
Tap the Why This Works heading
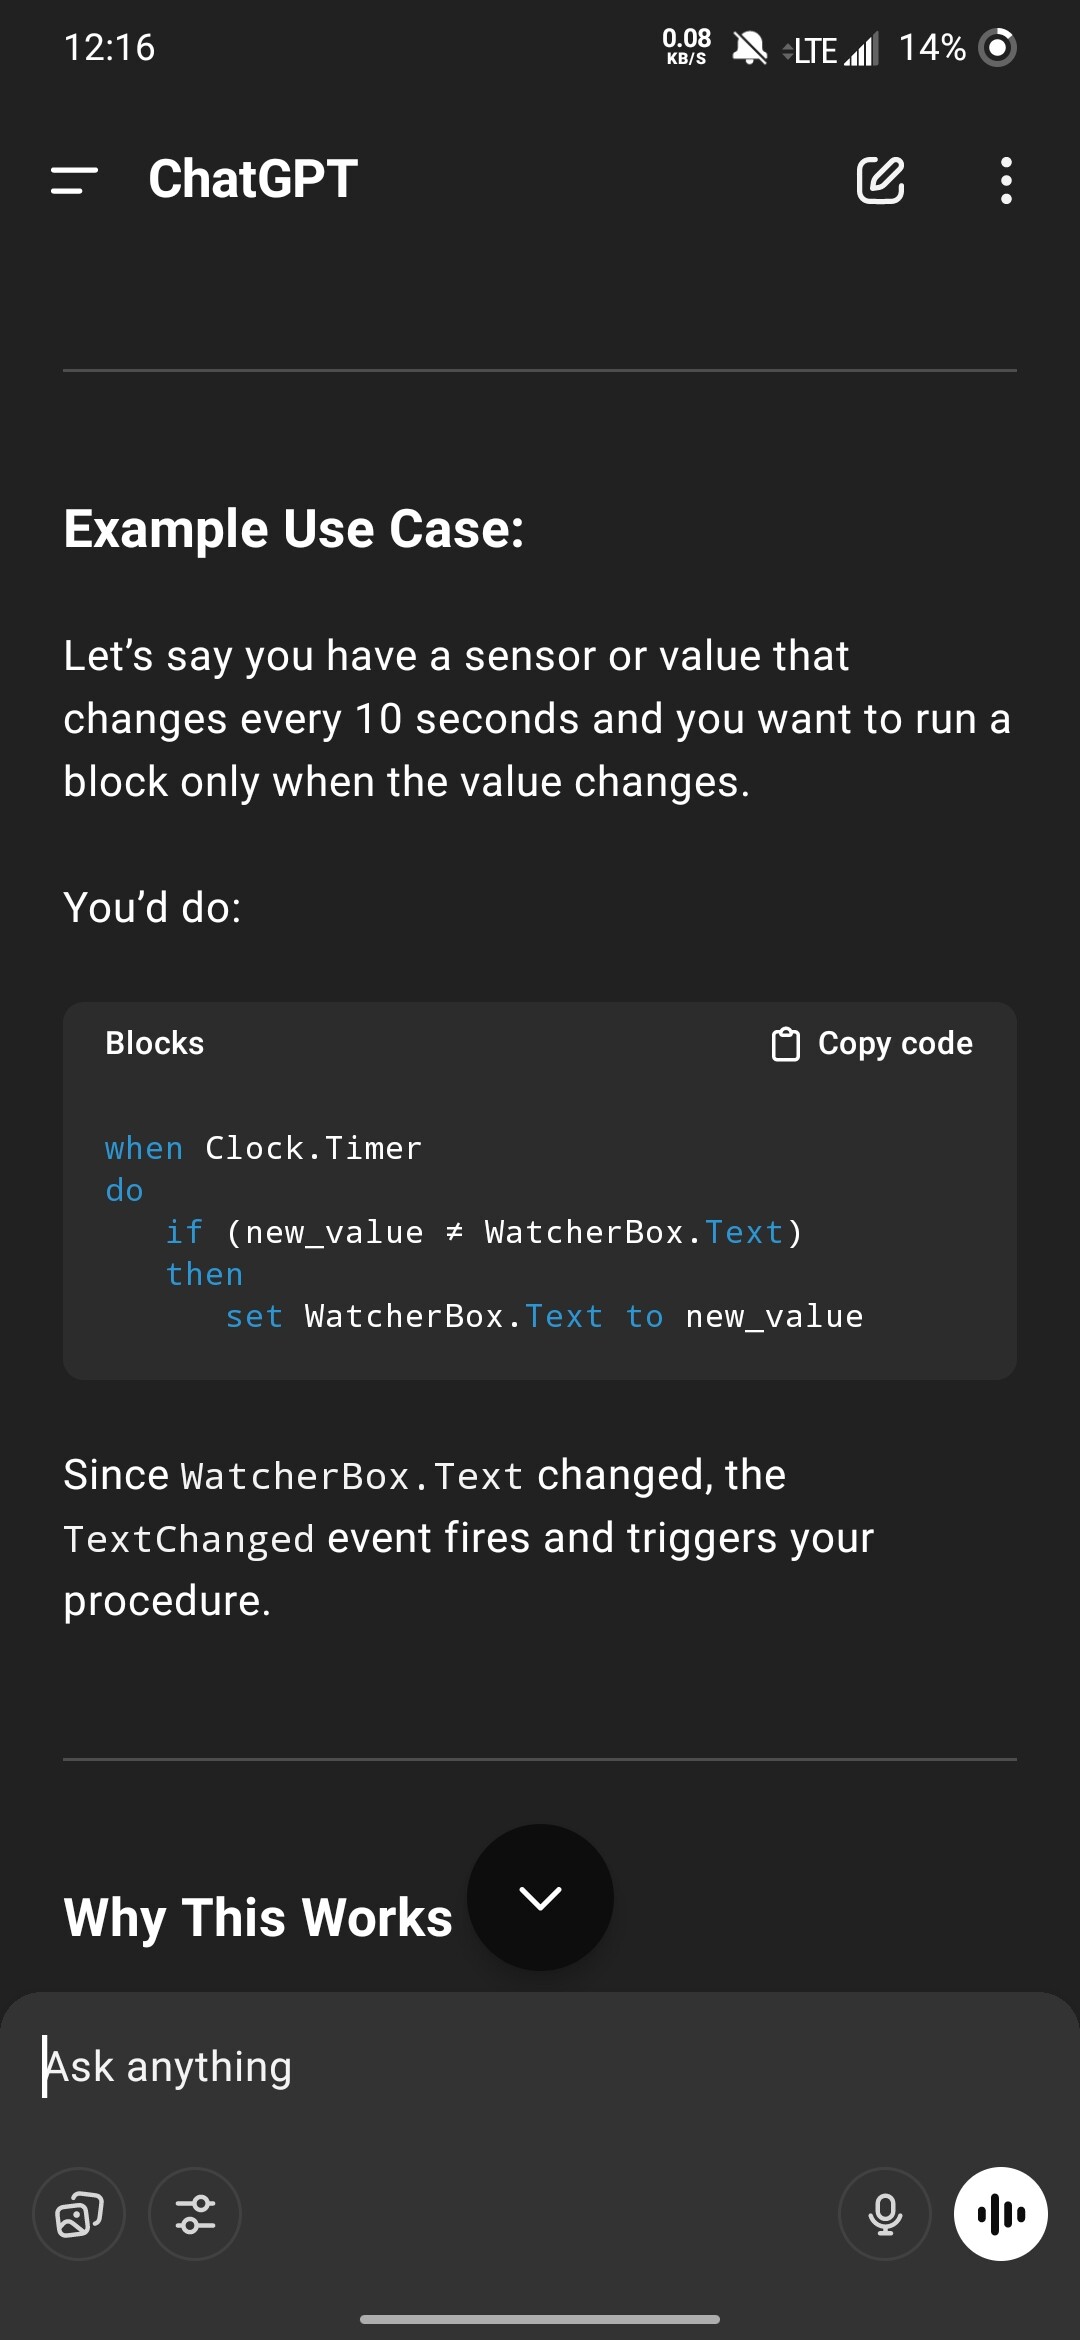point(258,1917)
